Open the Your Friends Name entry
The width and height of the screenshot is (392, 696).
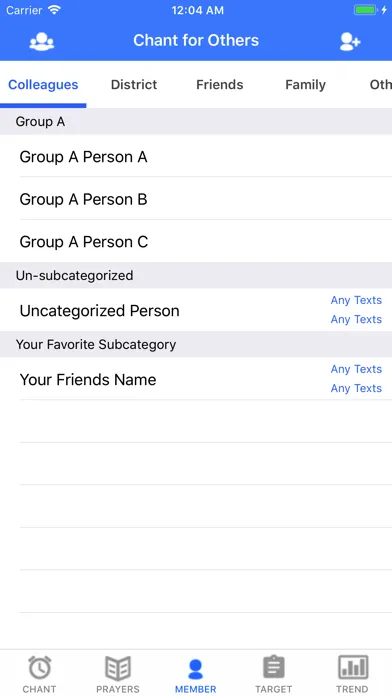196,379
